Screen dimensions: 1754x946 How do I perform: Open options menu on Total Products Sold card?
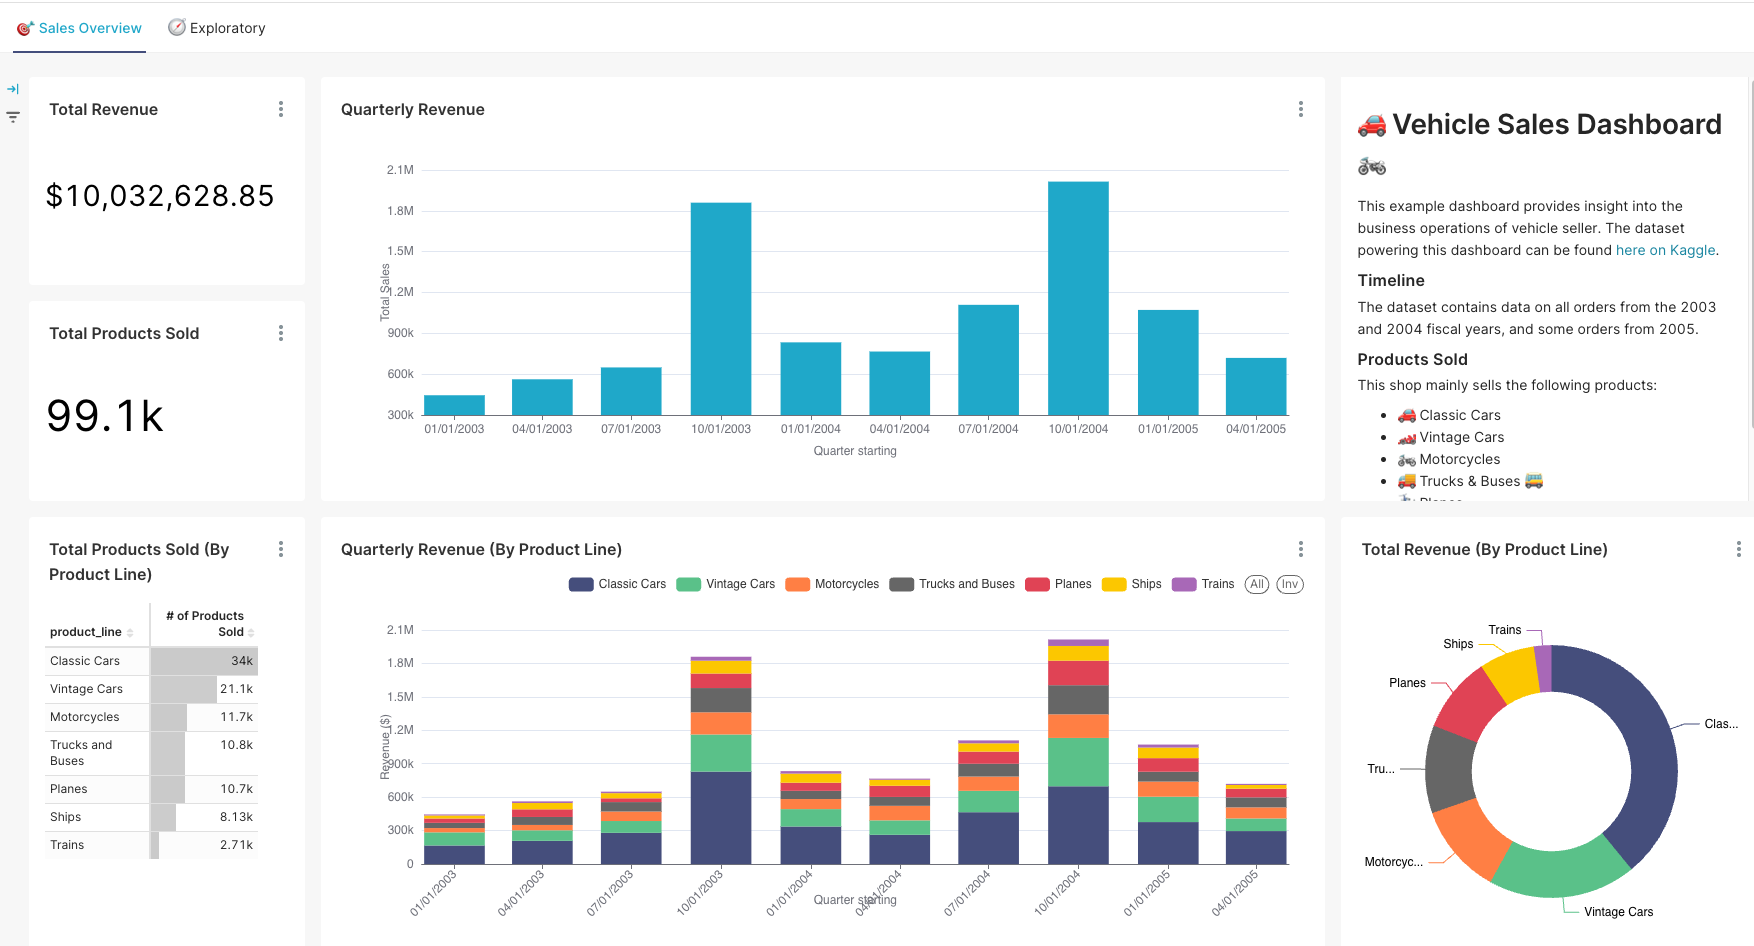click(281, 333)
